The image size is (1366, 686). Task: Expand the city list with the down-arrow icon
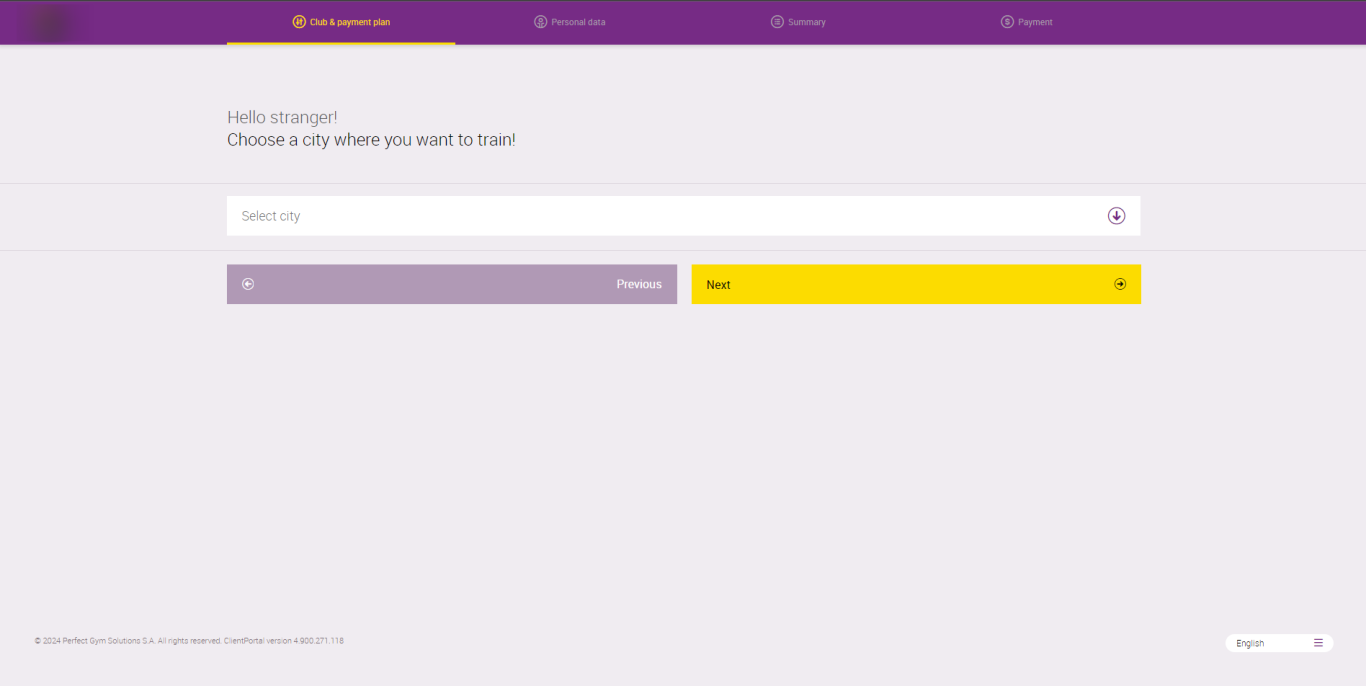pos(1116,216)
